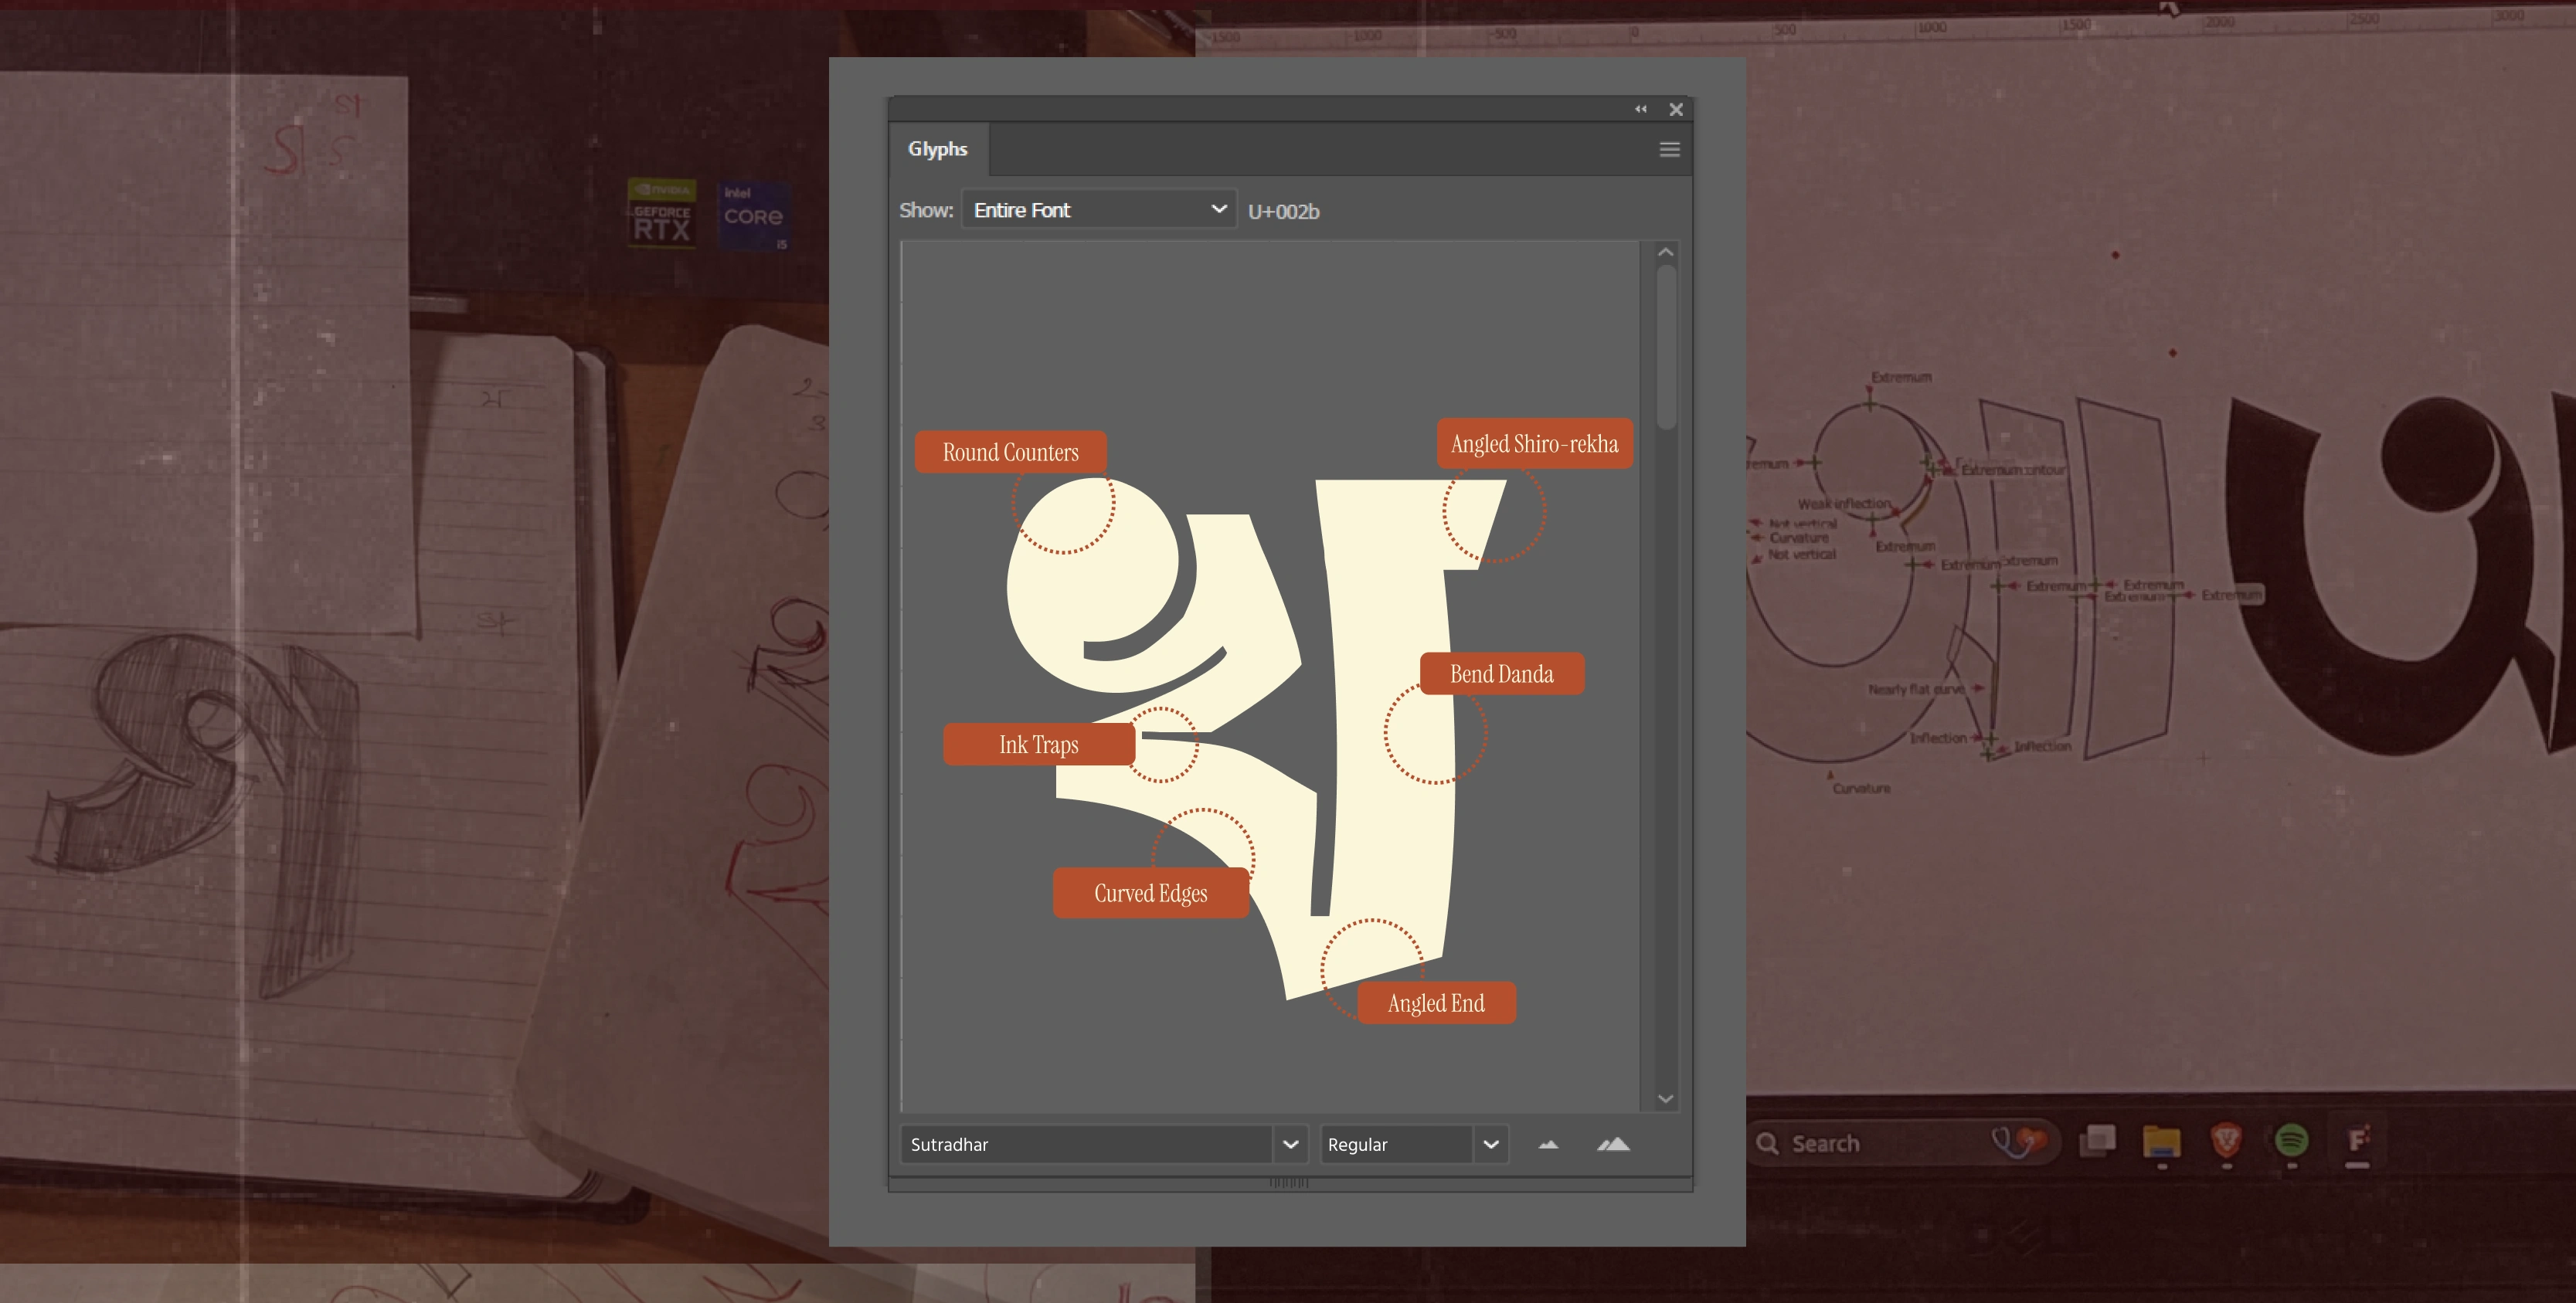
Task: Collapse the panel with double-arrow icon
Action: [1641, 109]
